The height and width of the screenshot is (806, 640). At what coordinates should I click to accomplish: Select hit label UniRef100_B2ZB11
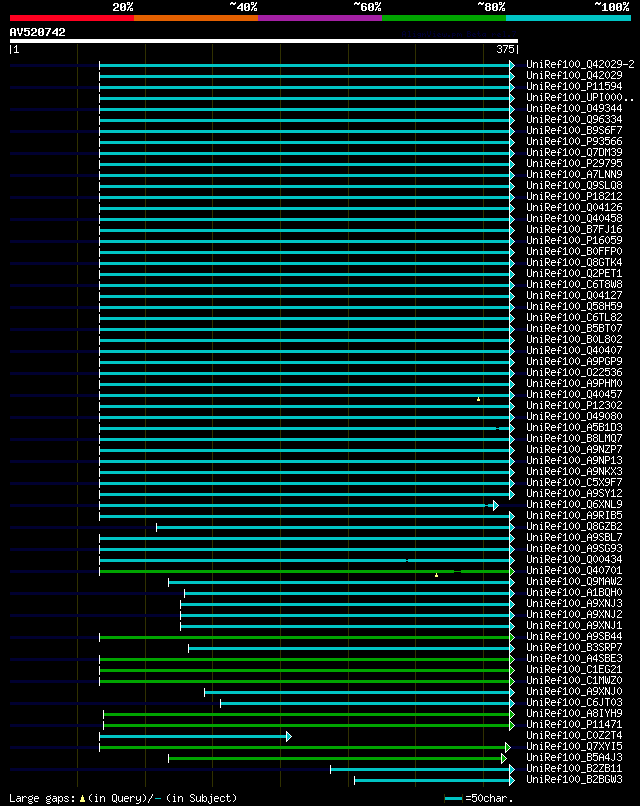click(574, 768)
